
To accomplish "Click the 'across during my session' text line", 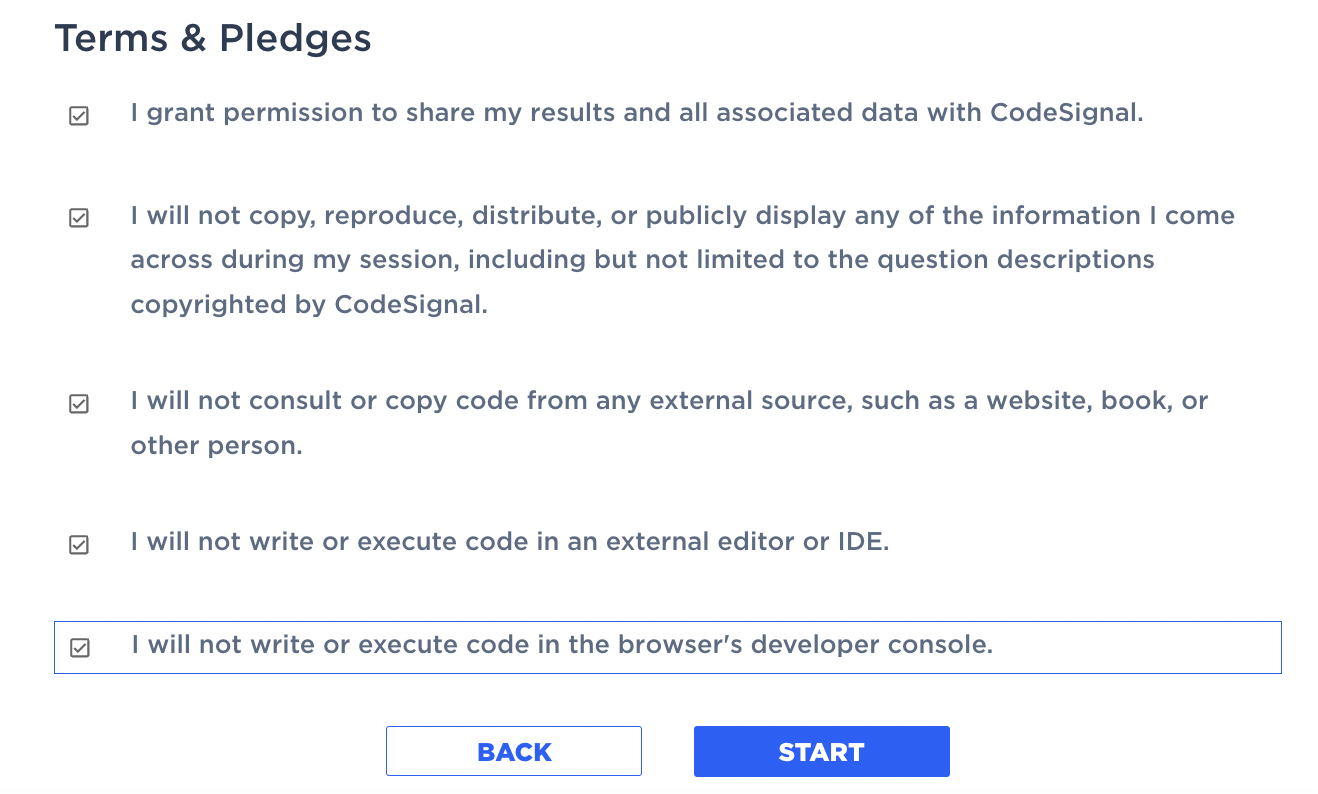I will click(x=643, y=260).
